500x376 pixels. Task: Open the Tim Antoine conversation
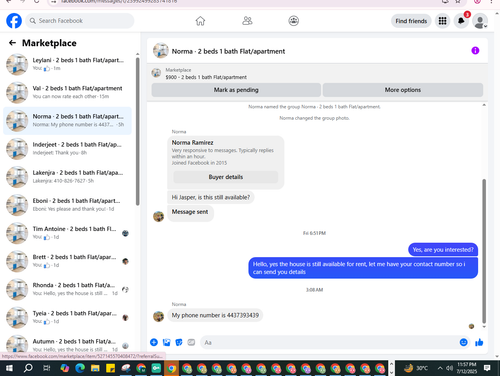point(68,233)
